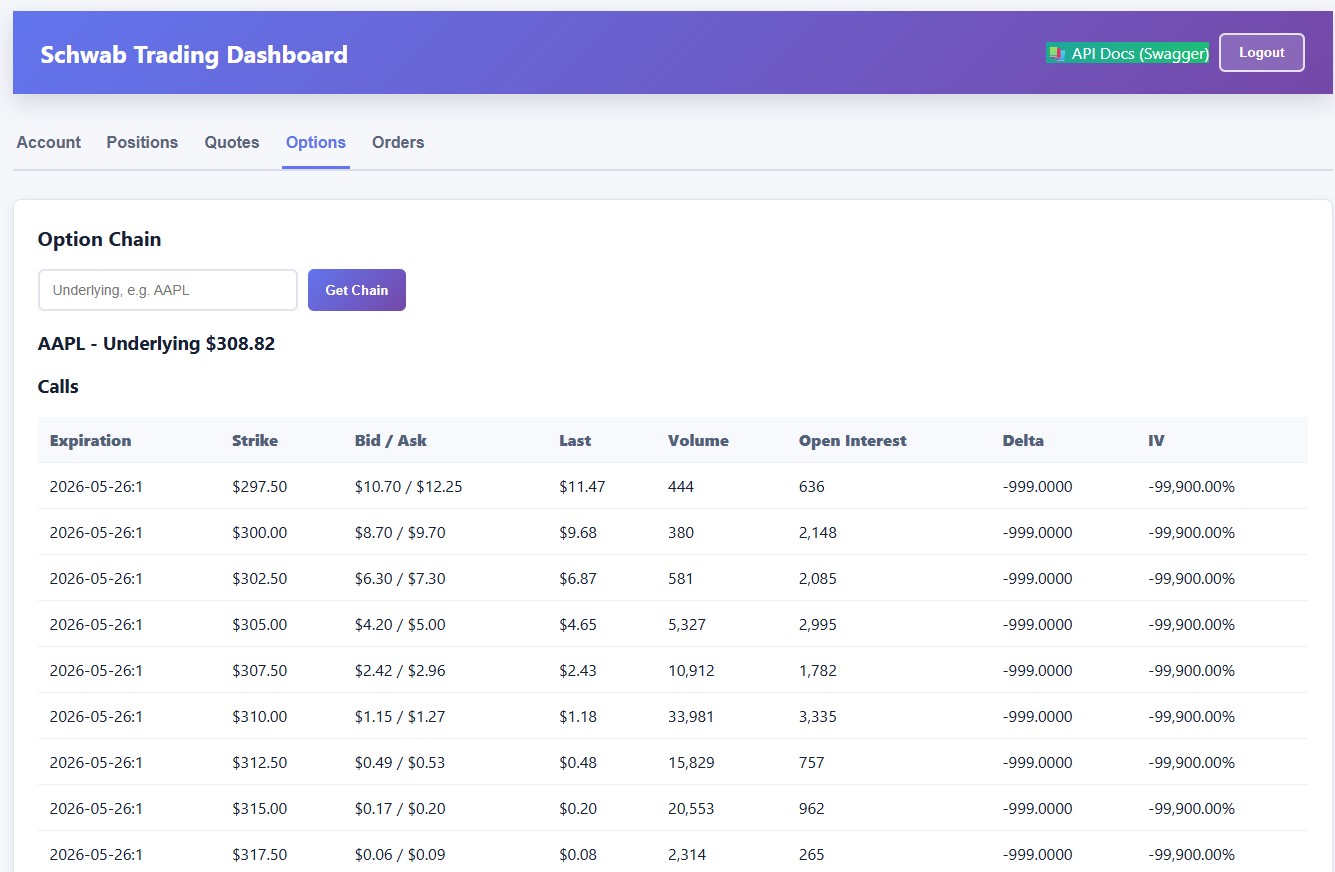1335x872 pixels.
Task: Click the open interest value 962
Action: pos(812,809)
